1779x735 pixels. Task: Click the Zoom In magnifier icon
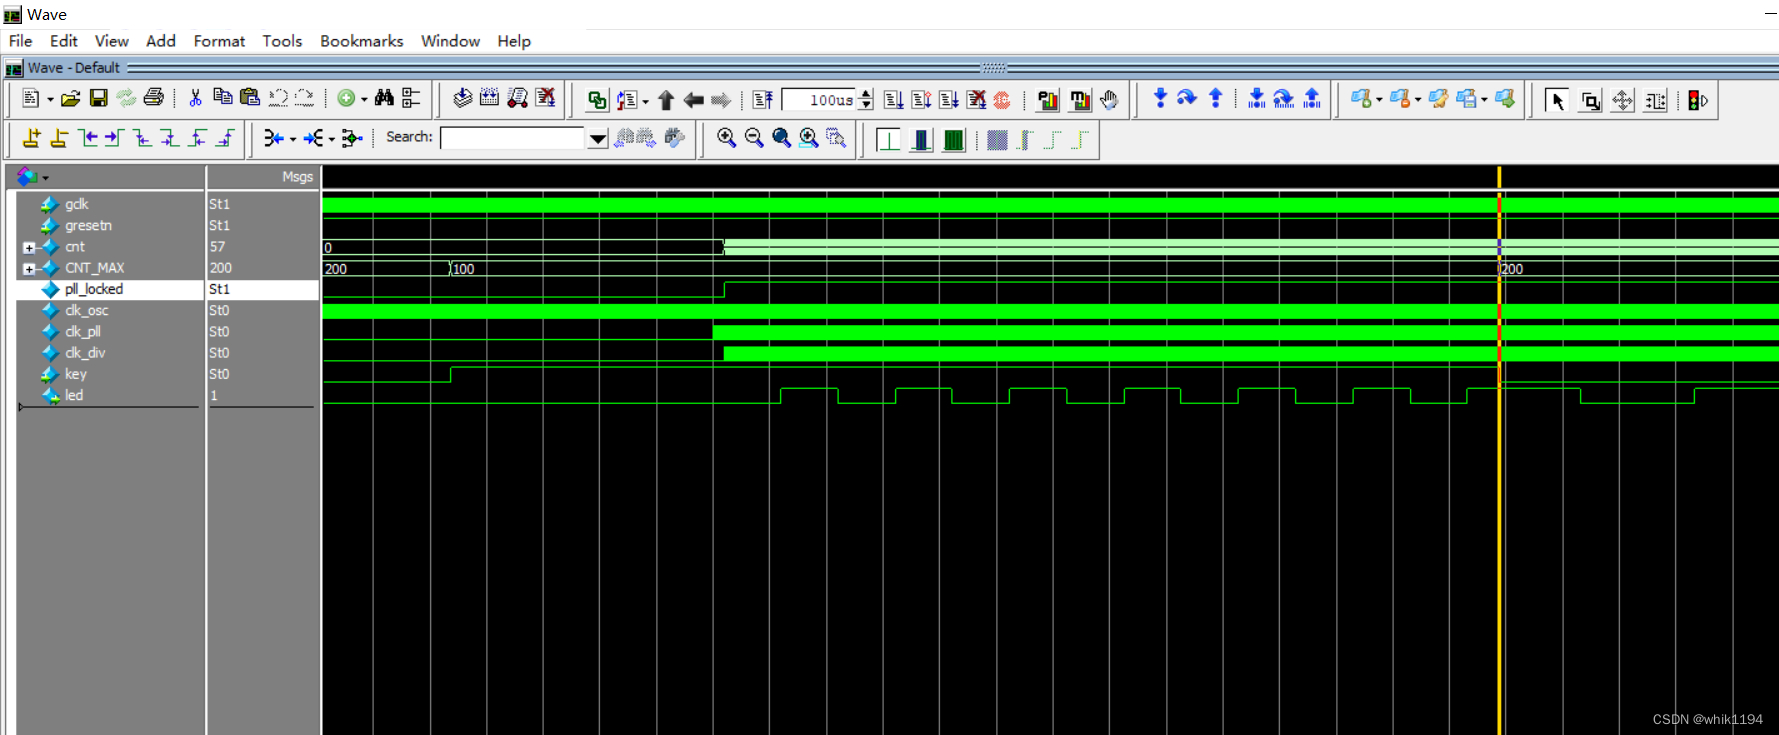coord(727,138)
